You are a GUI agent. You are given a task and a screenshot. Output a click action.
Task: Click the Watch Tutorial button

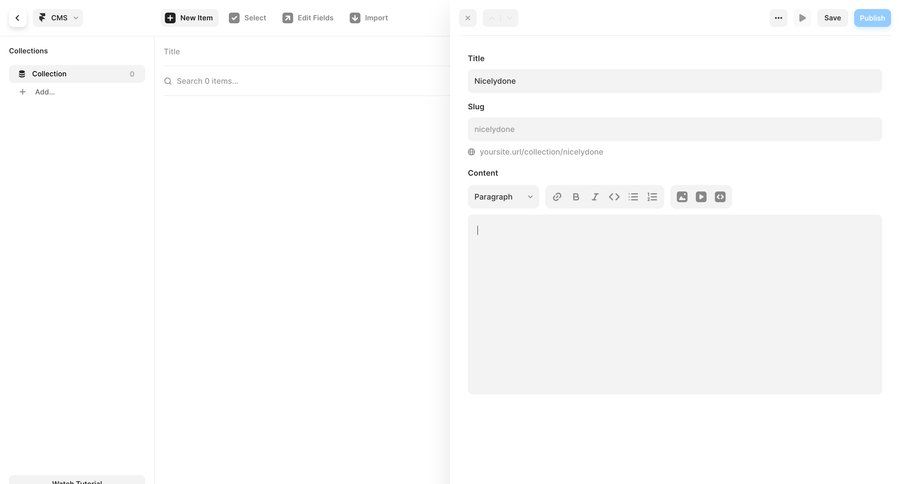(x=77, y=481)
